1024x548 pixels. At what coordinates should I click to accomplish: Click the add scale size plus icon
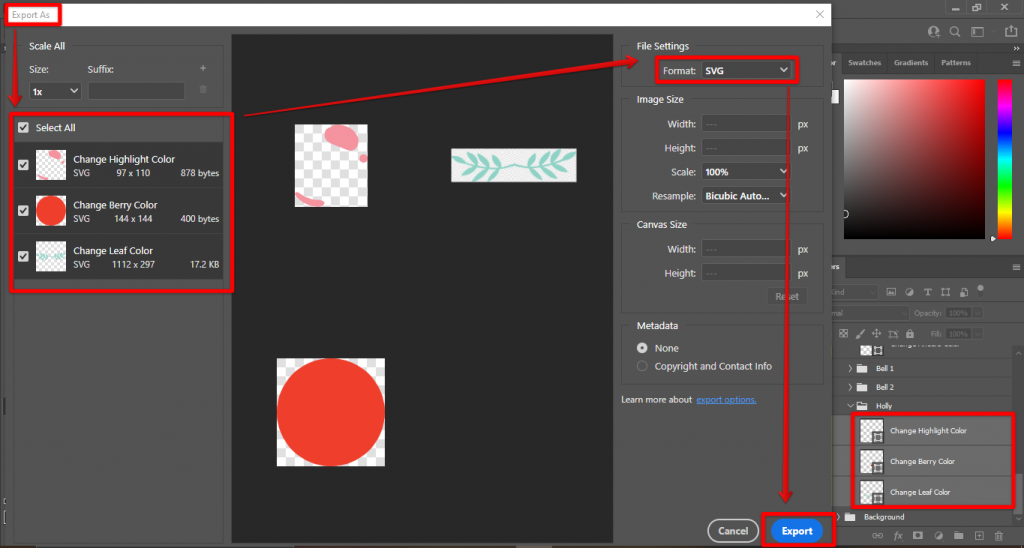click(203, 69)
